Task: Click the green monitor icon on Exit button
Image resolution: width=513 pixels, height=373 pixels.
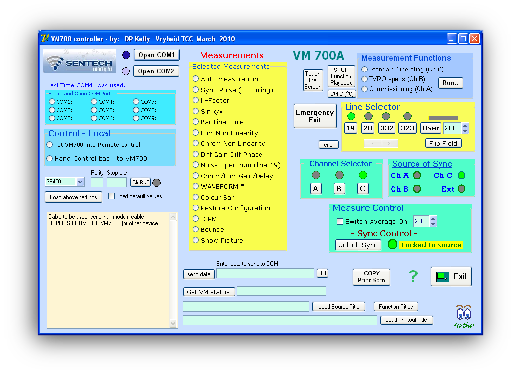Action: [442, 277]
